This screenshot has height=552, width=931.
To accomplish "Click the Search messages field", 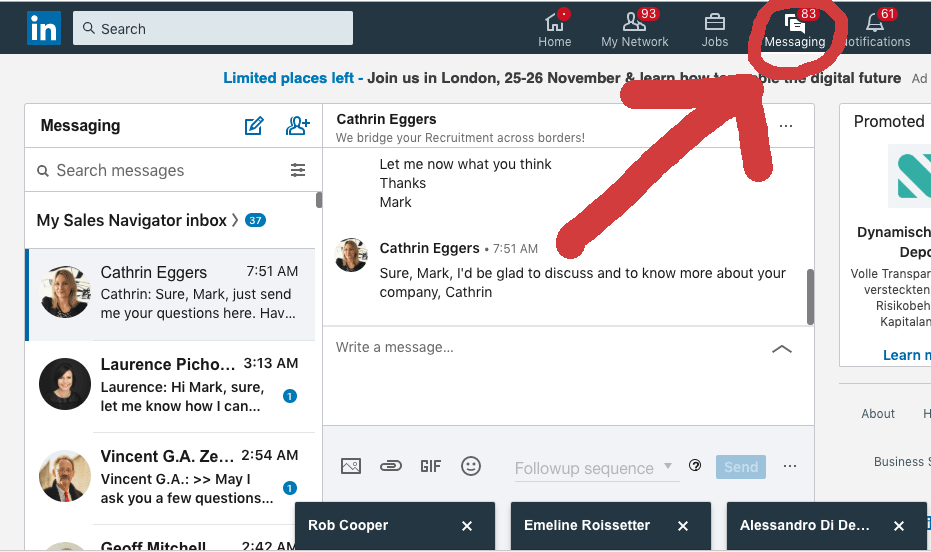I will (x=160, y=170).
